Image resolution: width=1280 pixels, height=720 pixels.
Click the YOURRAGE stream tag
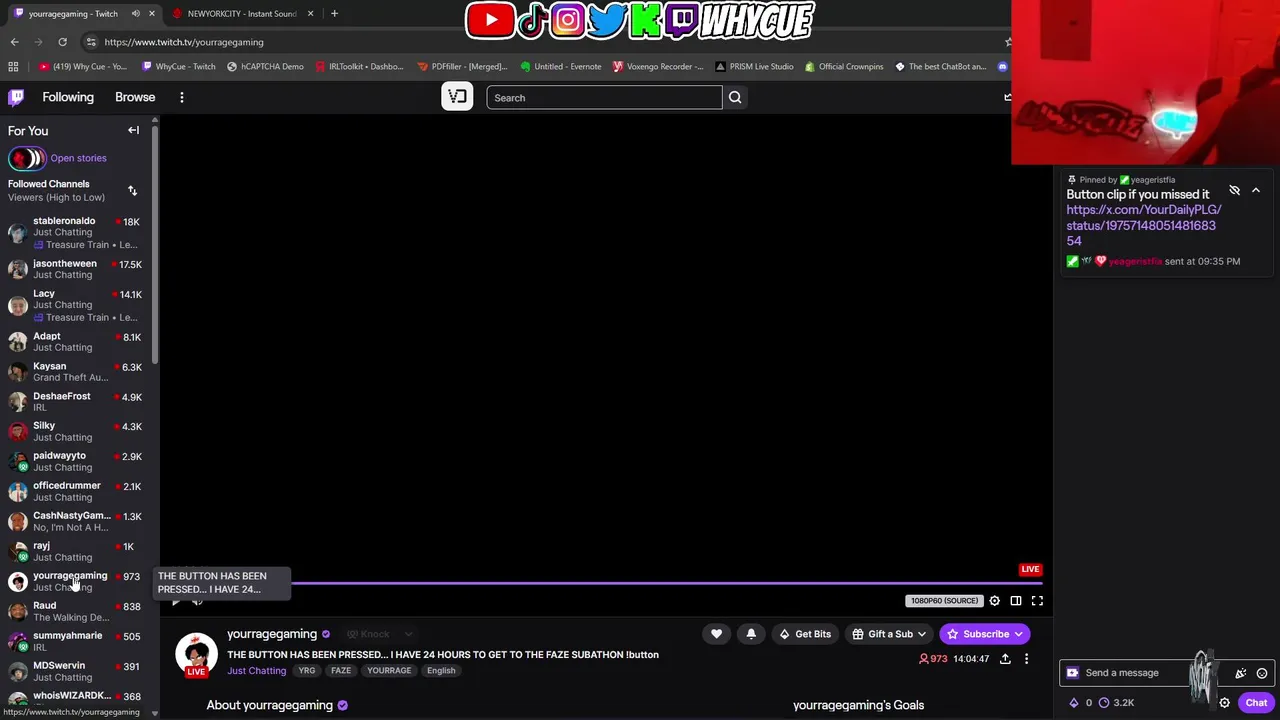click(389, 671)
